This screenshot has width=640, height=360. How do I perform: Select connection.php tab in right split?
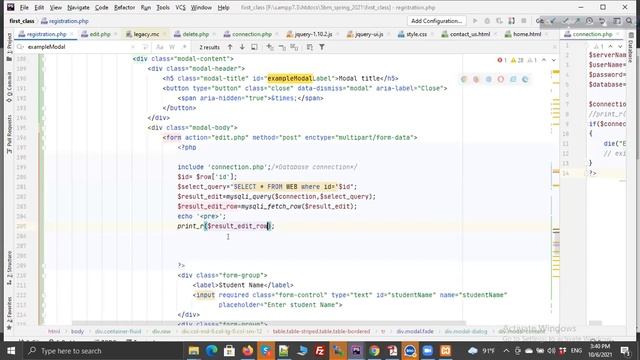point(592,34)
